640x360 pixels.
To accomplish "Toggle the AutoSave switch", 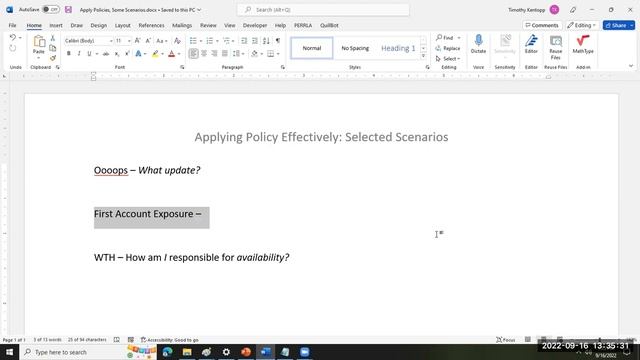I will pyautogui.click(x=51, y=9).
